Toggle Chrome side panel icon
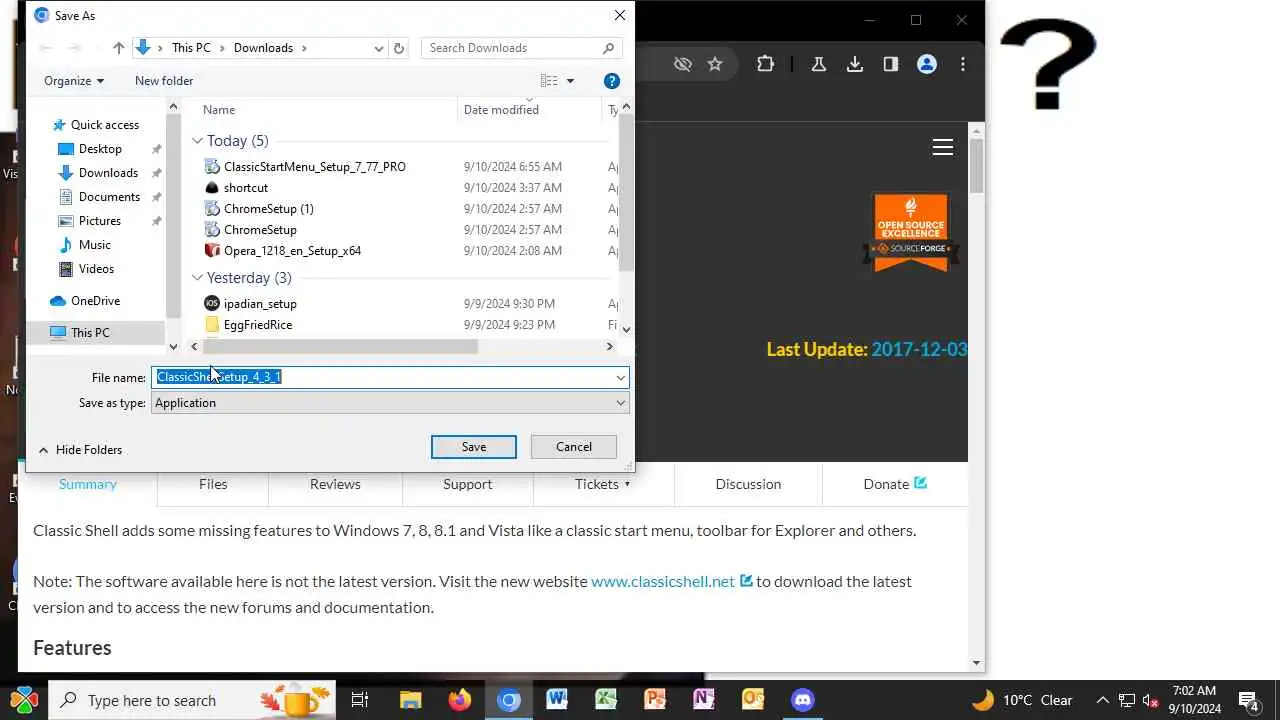 [x=891, y=64]
